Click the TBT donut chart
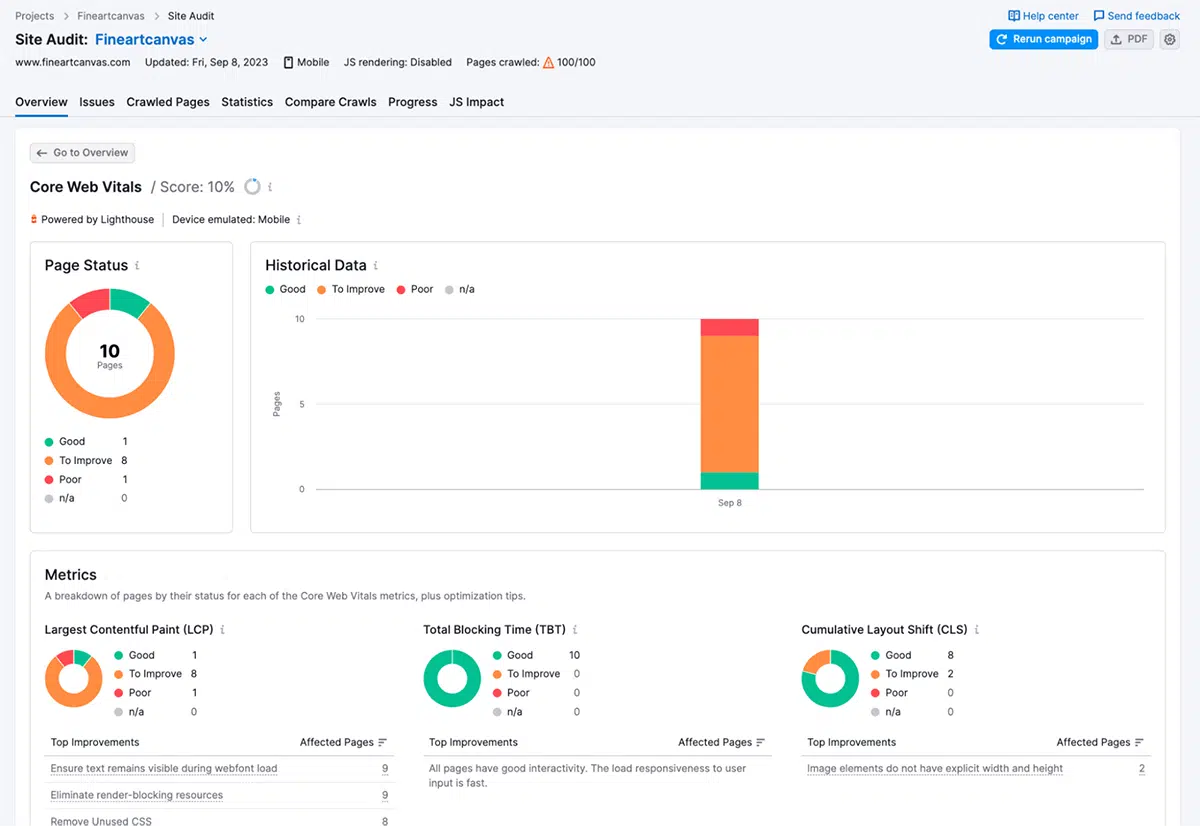The width and height of the screenshot is (1200, 826). click(x=452, y=679)
